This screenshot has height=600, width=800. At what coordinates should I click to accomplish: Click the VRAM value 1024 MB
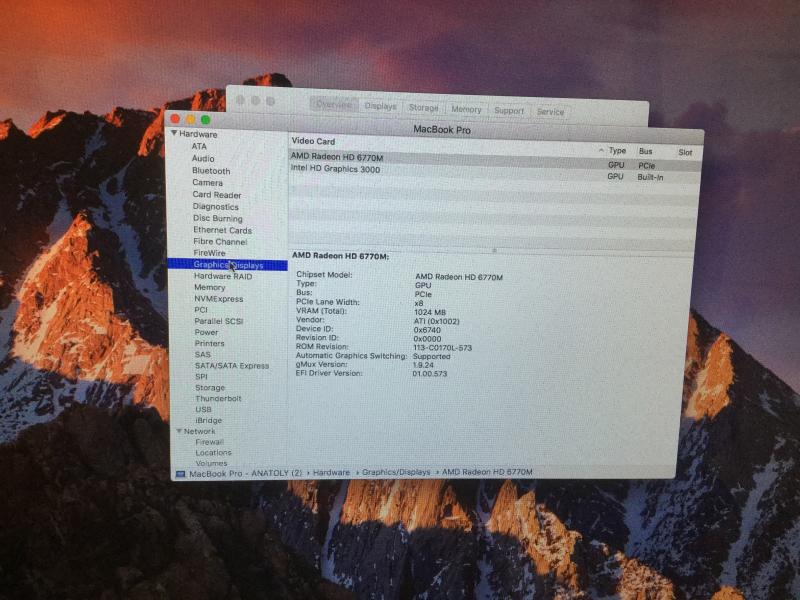430,312
